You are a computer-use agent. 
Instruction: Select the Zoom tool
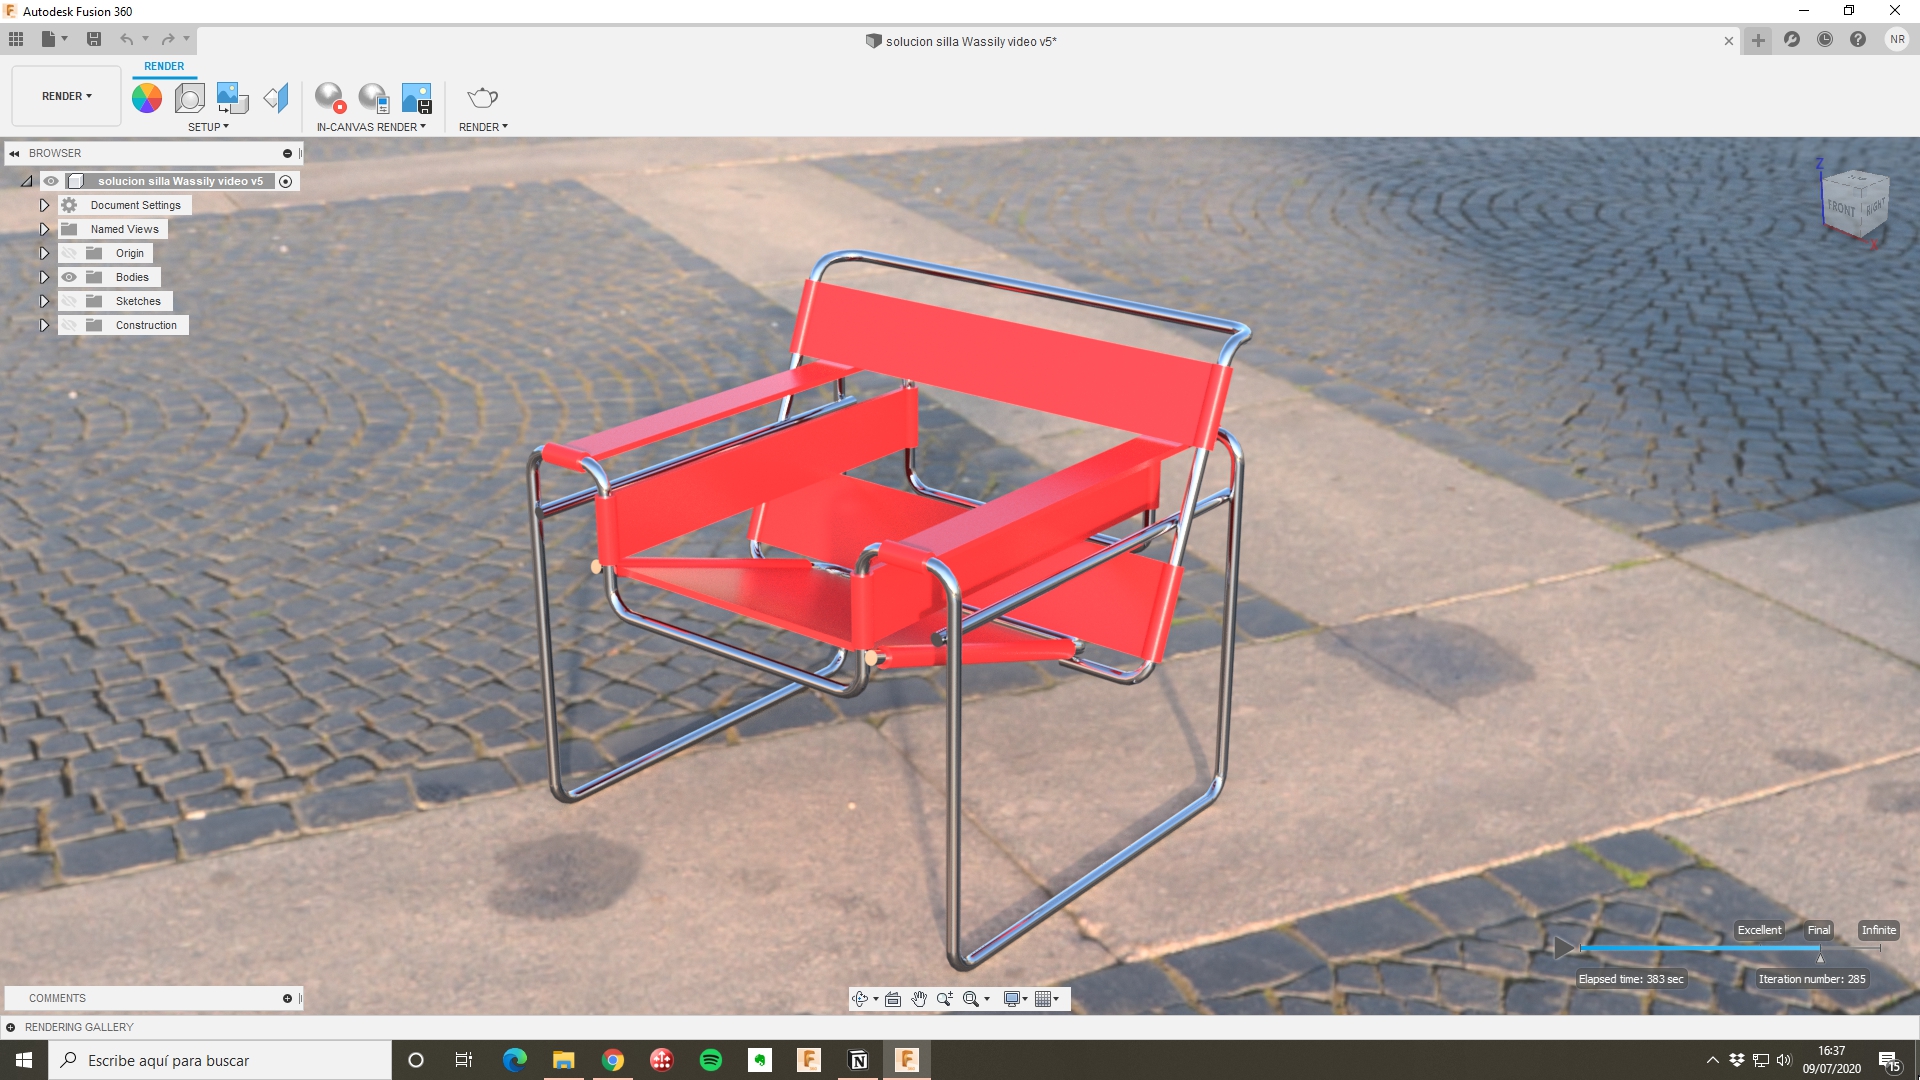point(944,999)
